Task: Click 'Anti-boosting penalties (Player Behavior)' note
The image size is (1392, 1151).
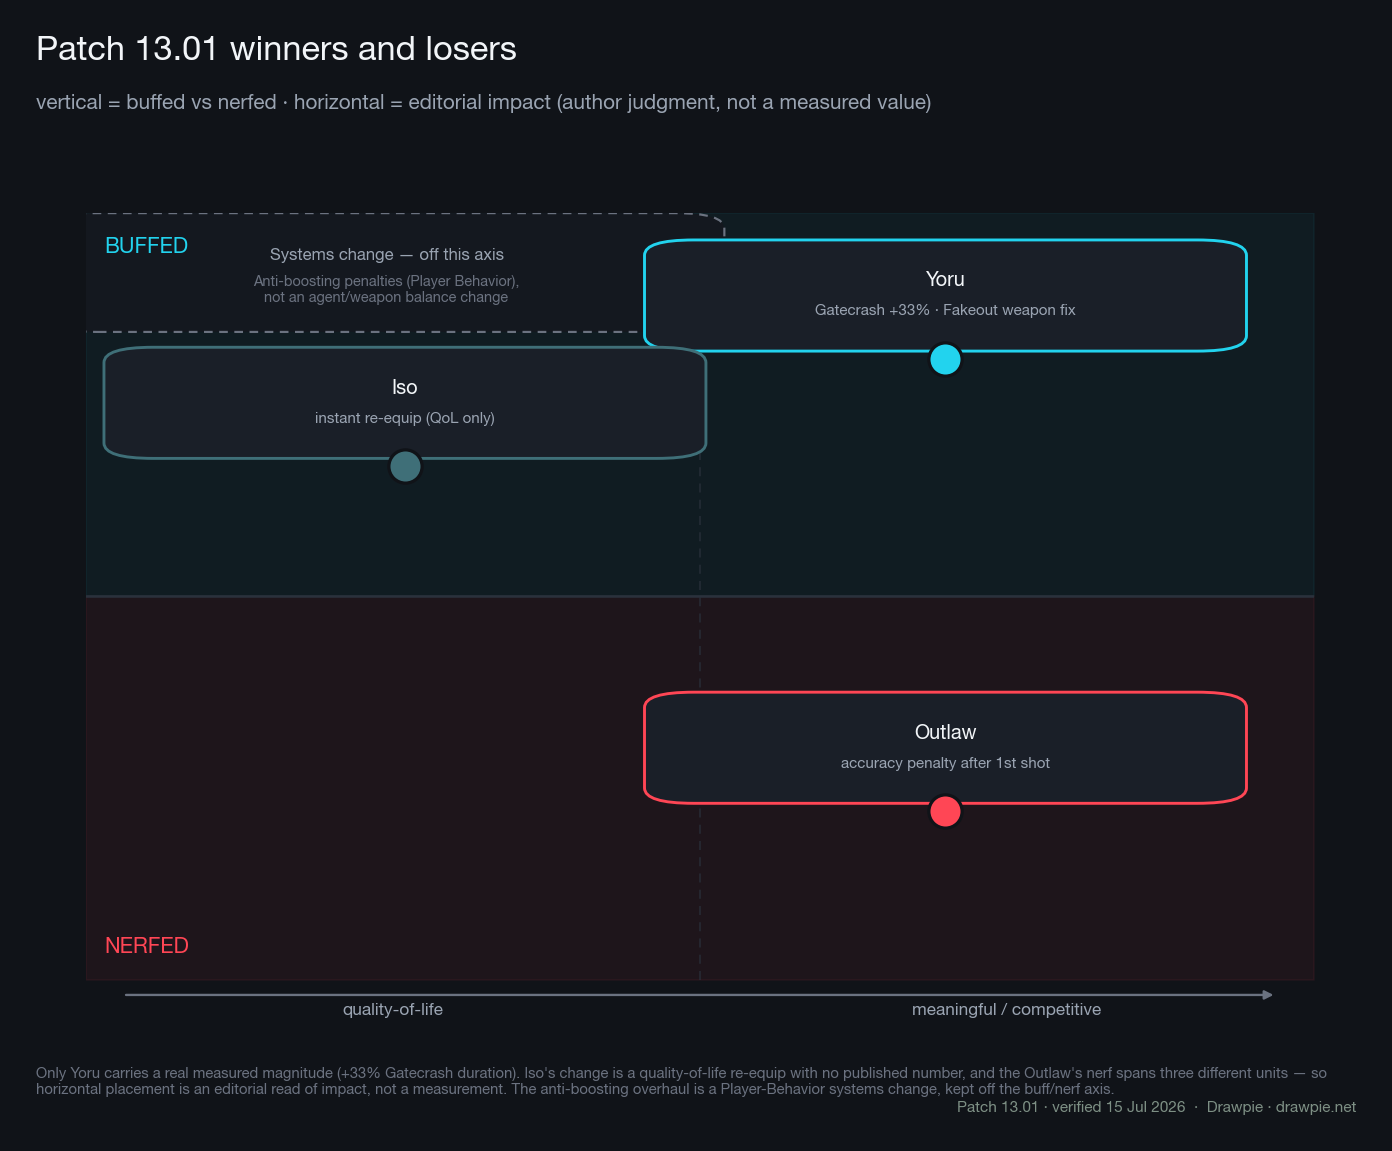Action: coord(386,281)
